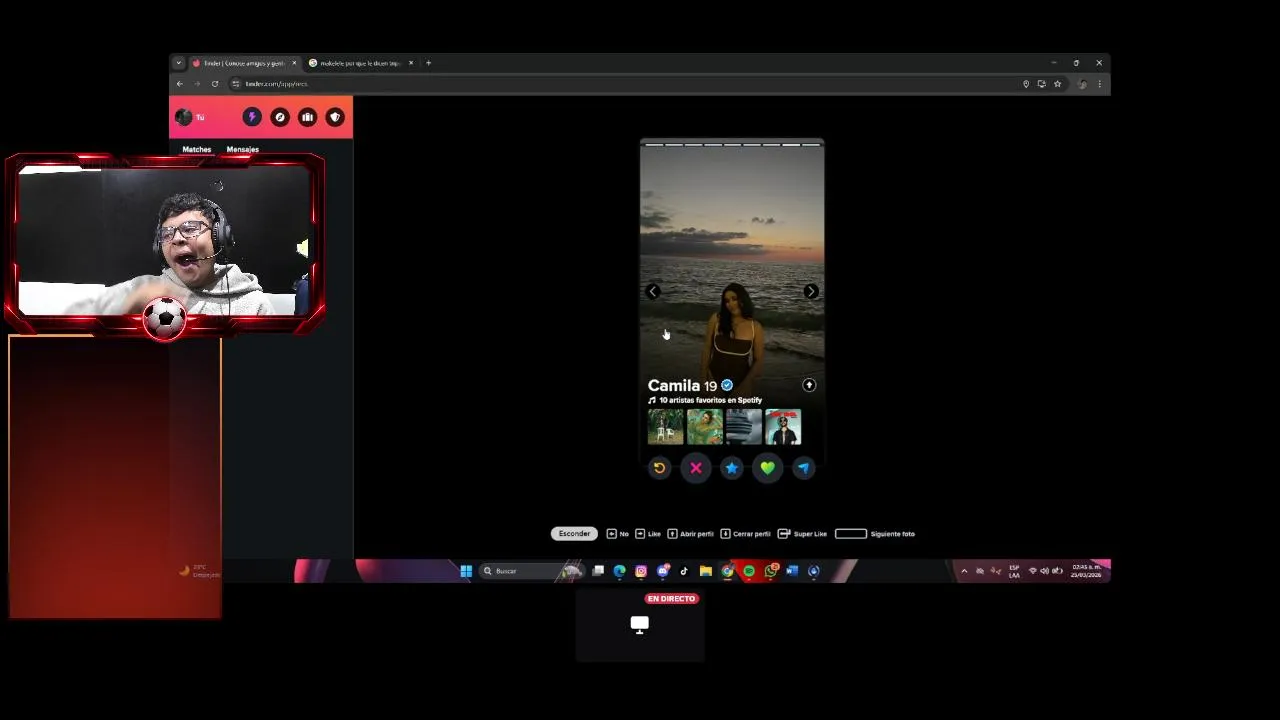This screenshot has height=720, width=1280.
Task: Go to the previous photo with the left arrow
Action: tap(653, 291)
